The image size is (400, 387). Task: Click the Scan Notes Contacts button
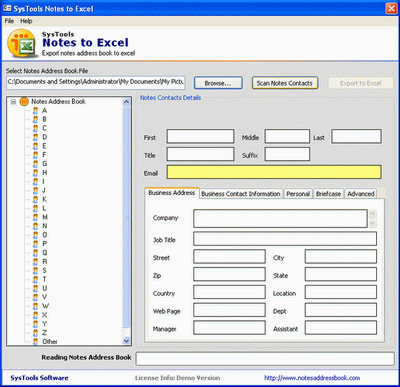click(x=285, y=83)
